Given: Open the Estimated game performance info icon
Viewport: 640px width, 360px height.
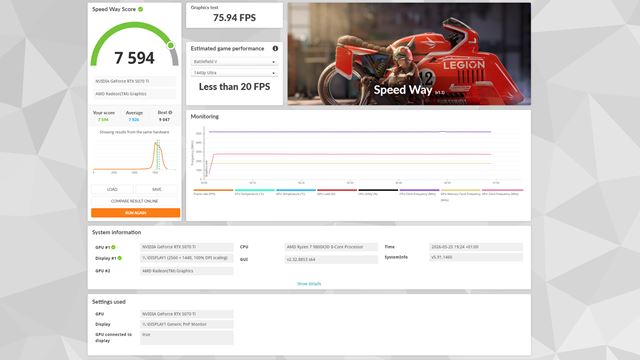Looking at the screenshot, I should pos(275,48).
